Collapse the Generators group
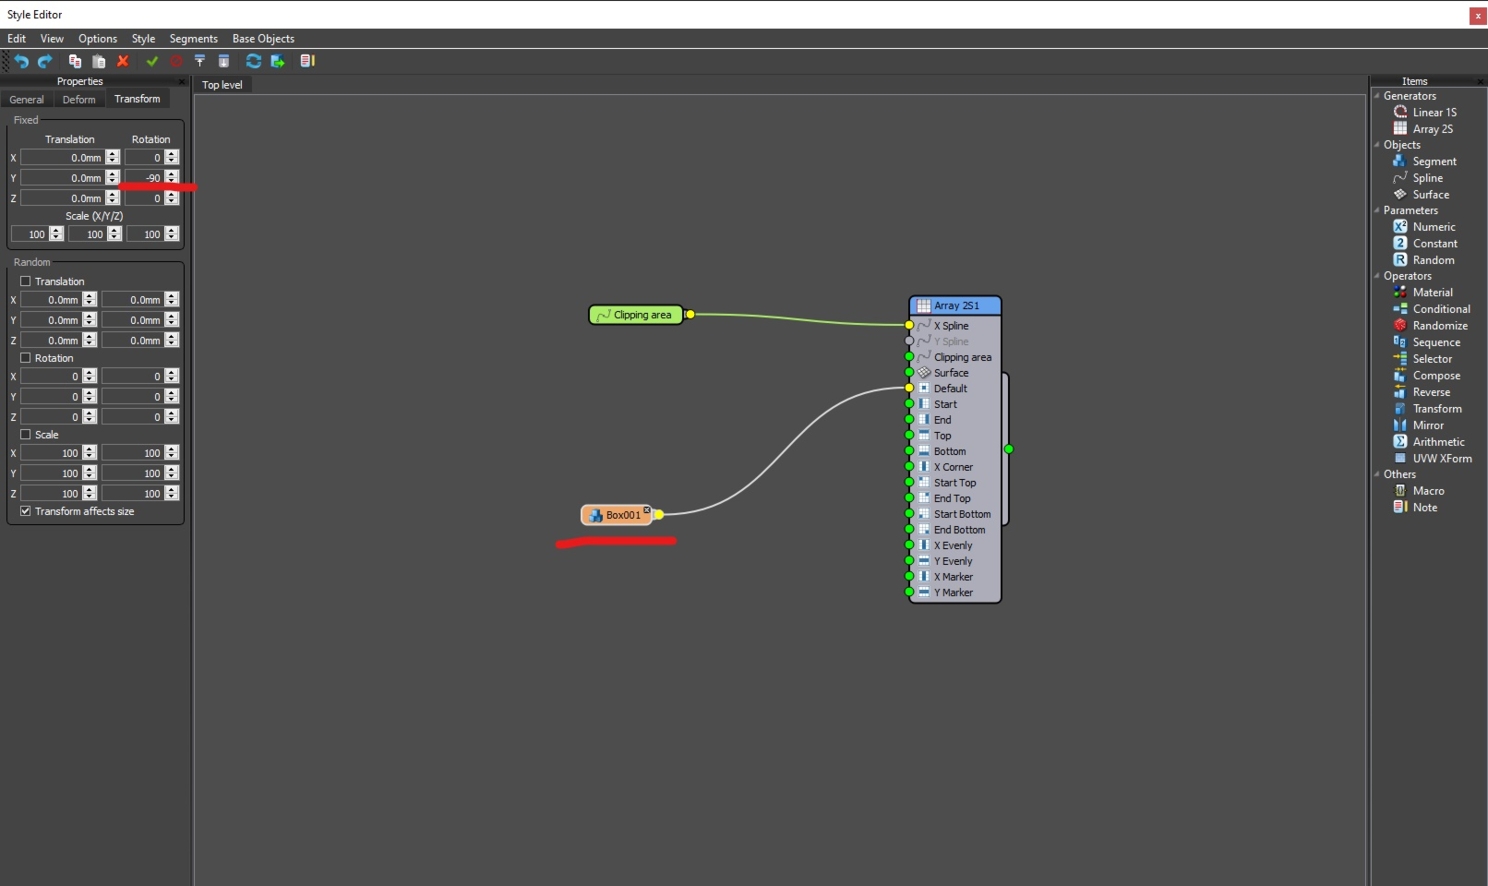This screenshot has height=886, width=1488. pos(1377,96)
